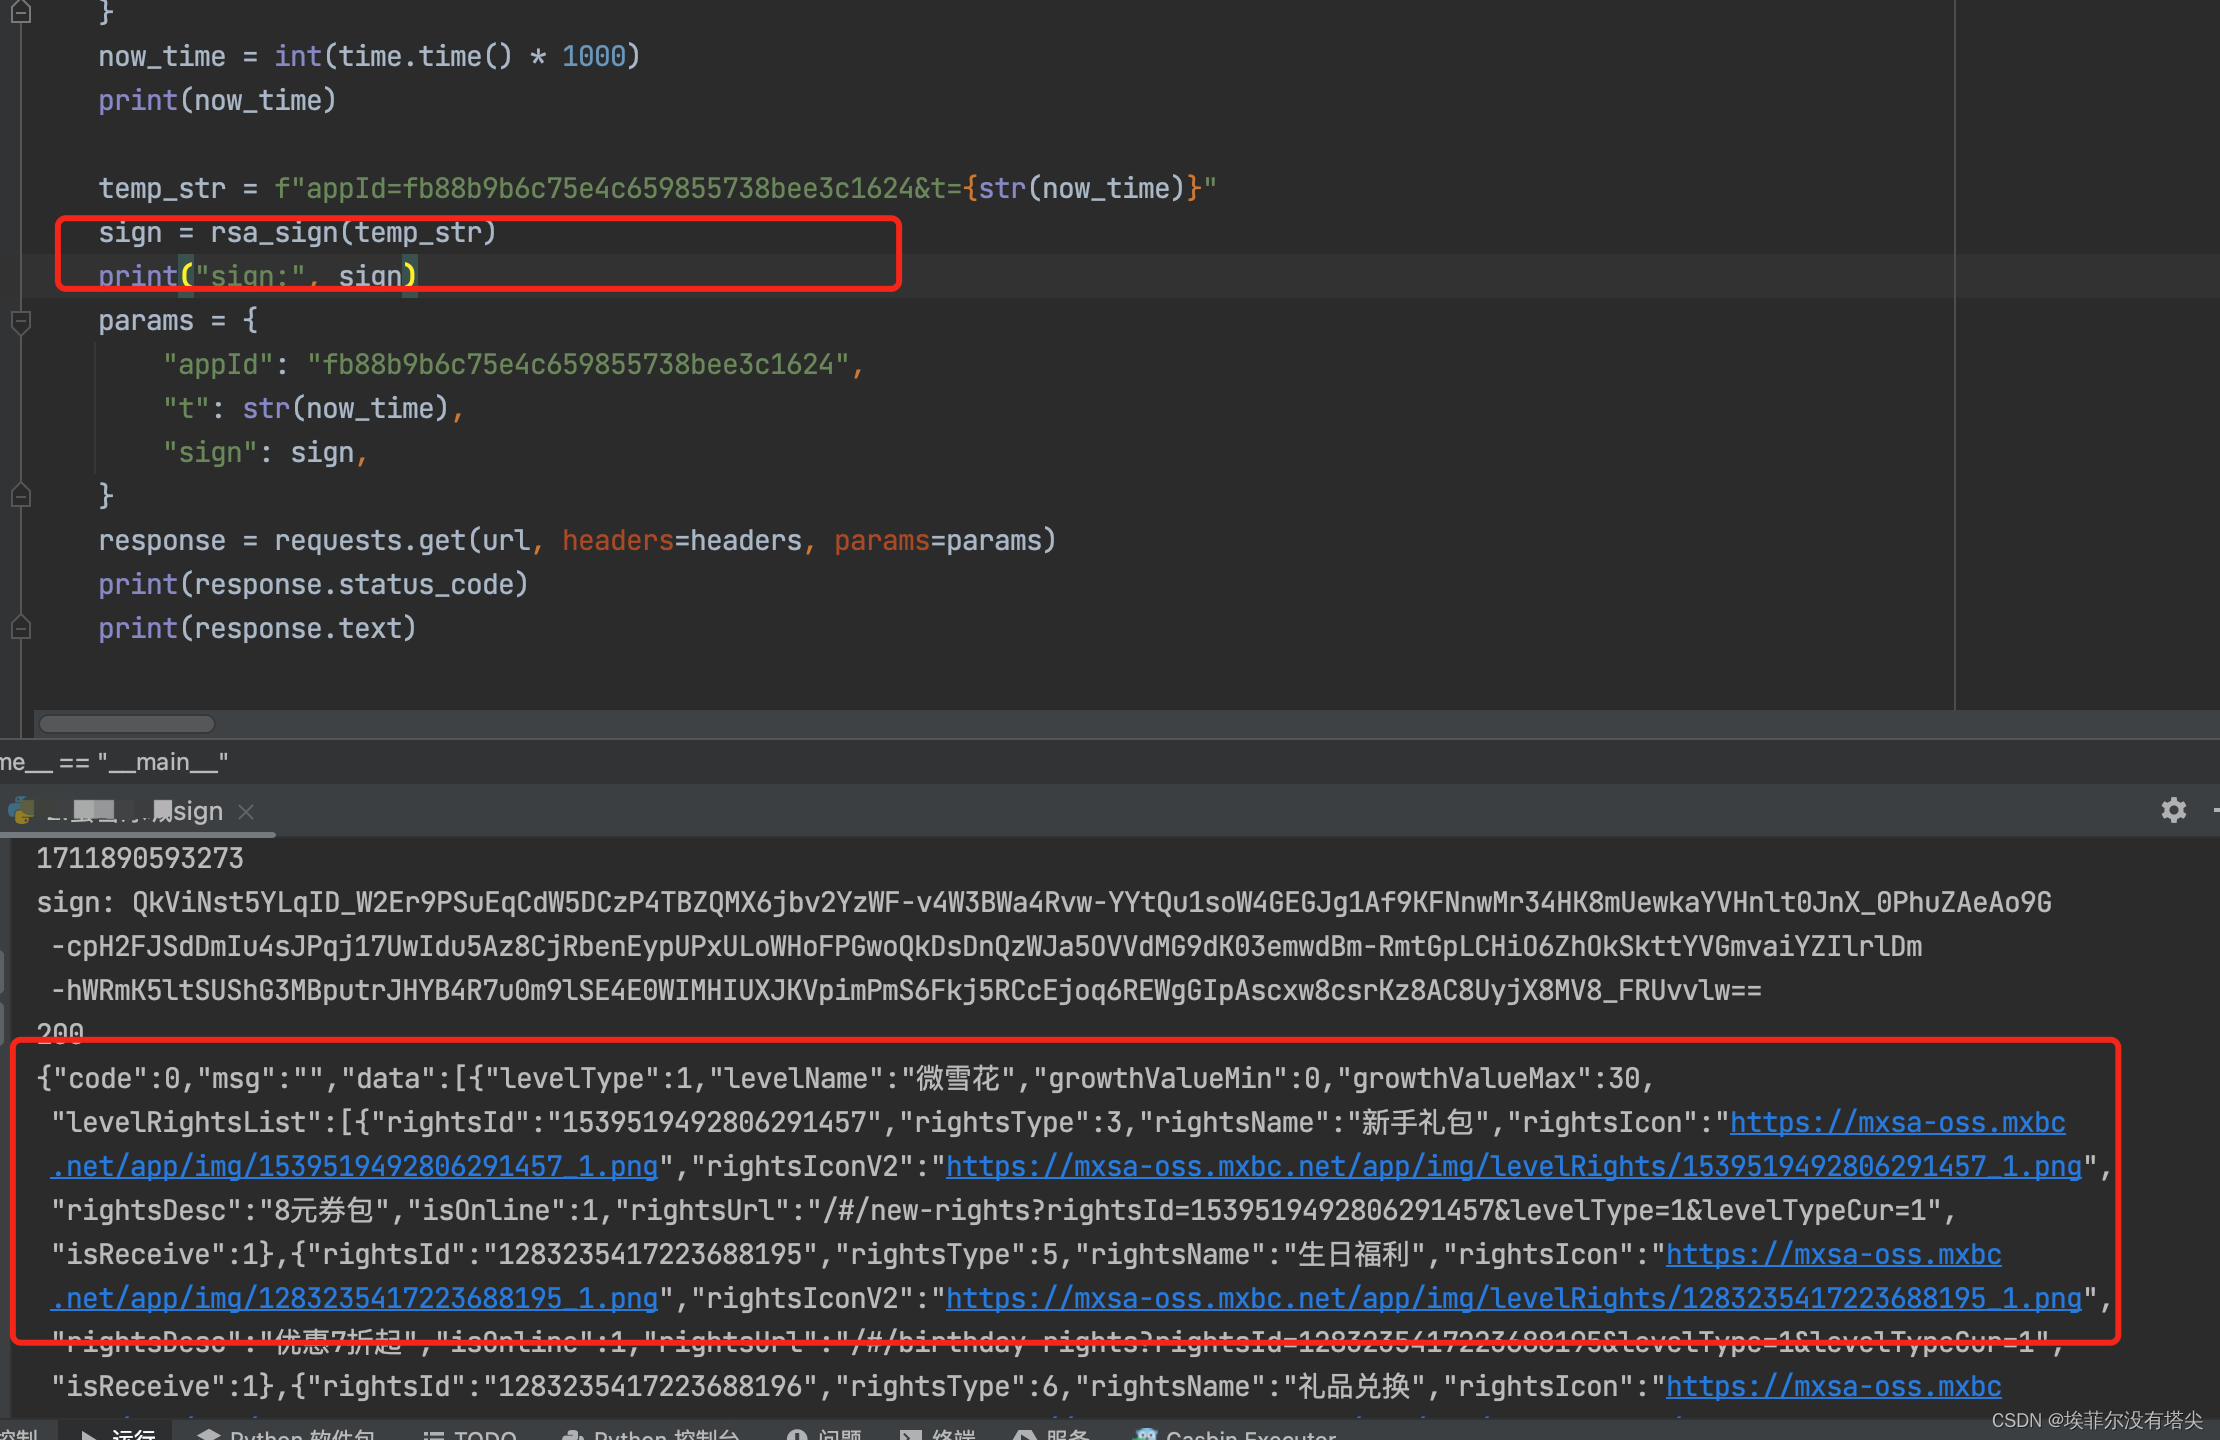This screenshot has width=2220, height=1440.
Task: Click line "now_time = int(time.time() * 1000)"
Action: [369, 56]
